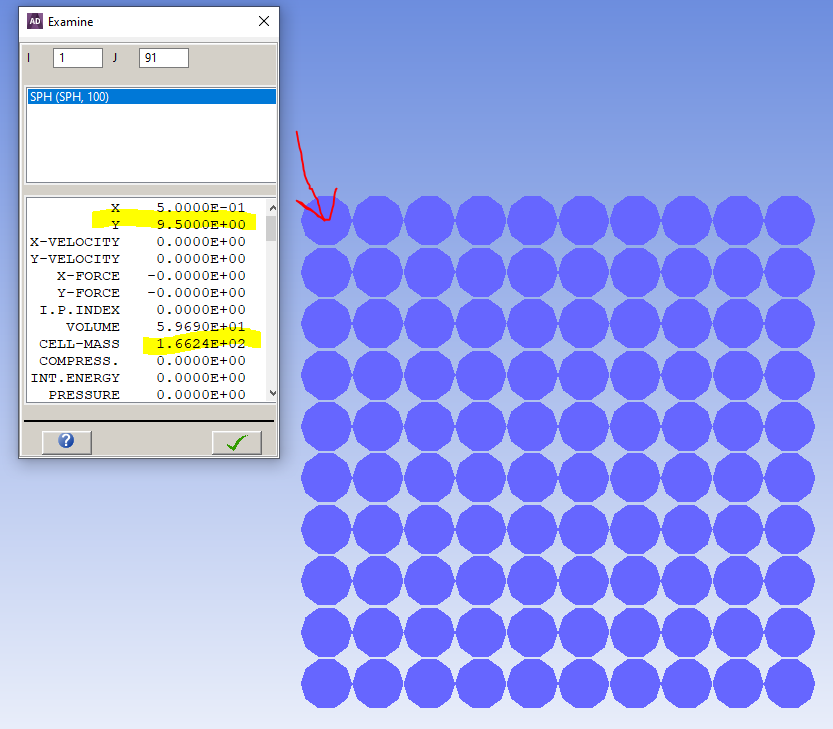Focus the I index input field
The image size is (833, 729).
78,58
